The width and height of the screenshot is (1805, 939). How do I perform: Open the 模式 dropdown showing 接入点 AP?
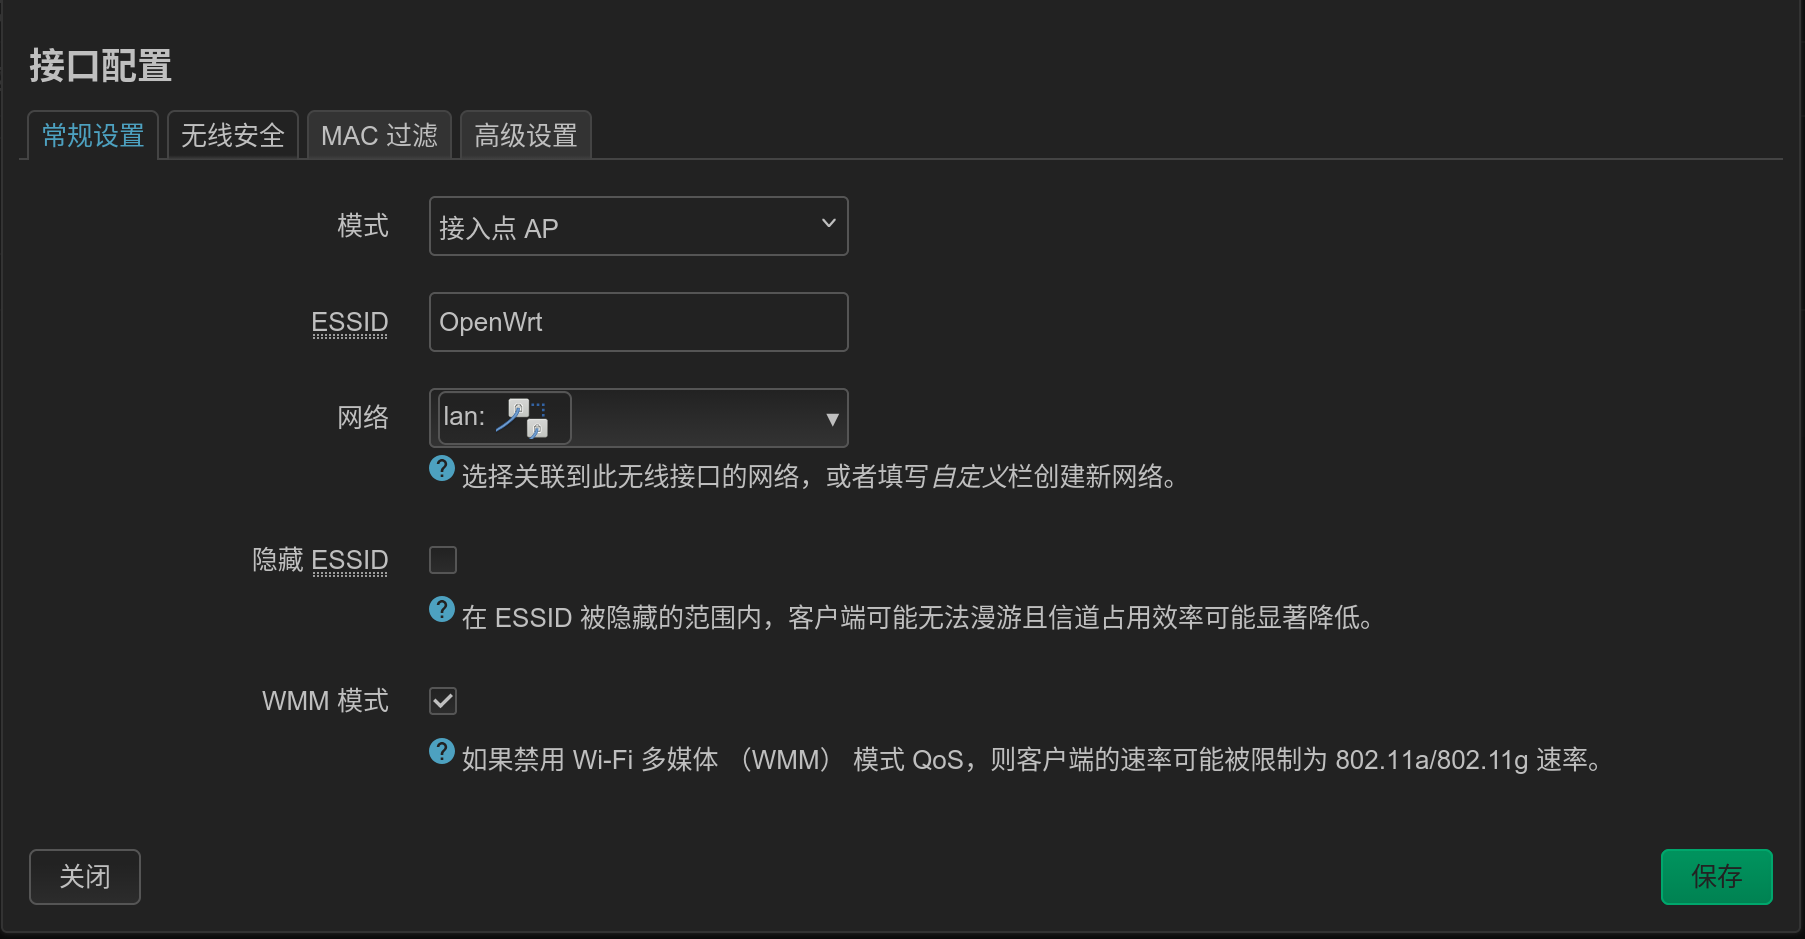click(638, 226)
